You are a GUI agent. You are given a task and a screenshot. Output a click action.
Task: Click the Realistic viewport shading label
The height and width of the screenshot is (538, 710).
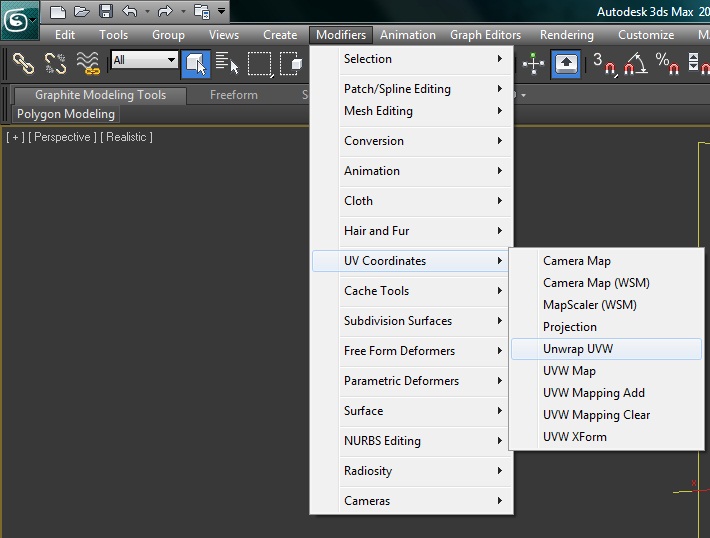(x=127, y=137)
